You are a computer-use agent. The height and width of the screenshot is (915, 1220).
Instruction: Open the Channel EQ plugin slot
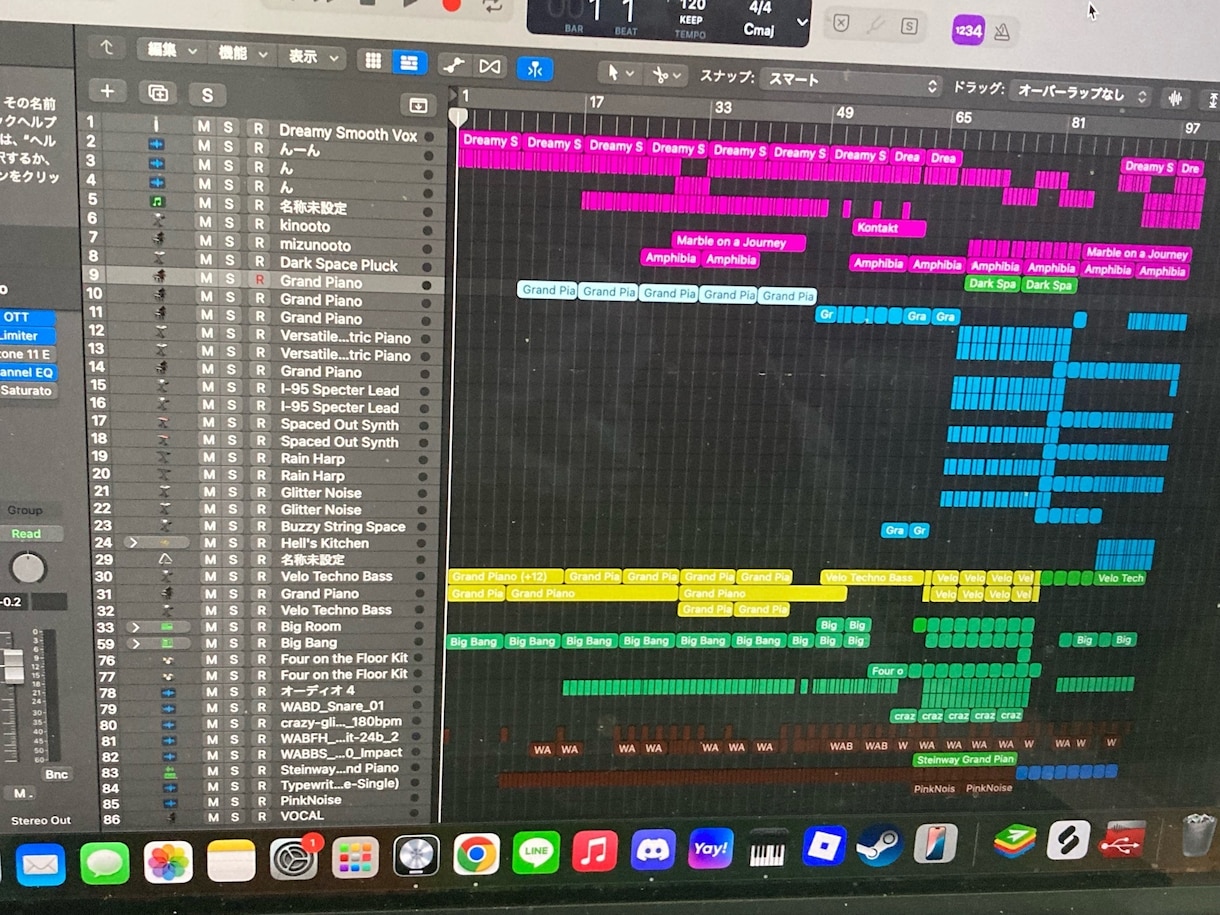tap(28, 372)
